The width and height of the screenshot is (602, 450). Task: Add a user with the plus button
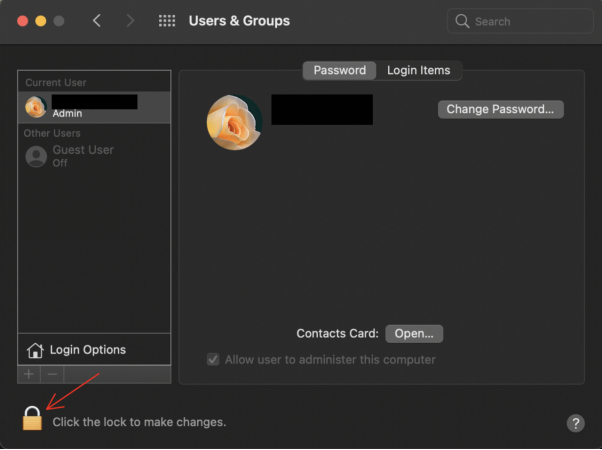point(29,373)
